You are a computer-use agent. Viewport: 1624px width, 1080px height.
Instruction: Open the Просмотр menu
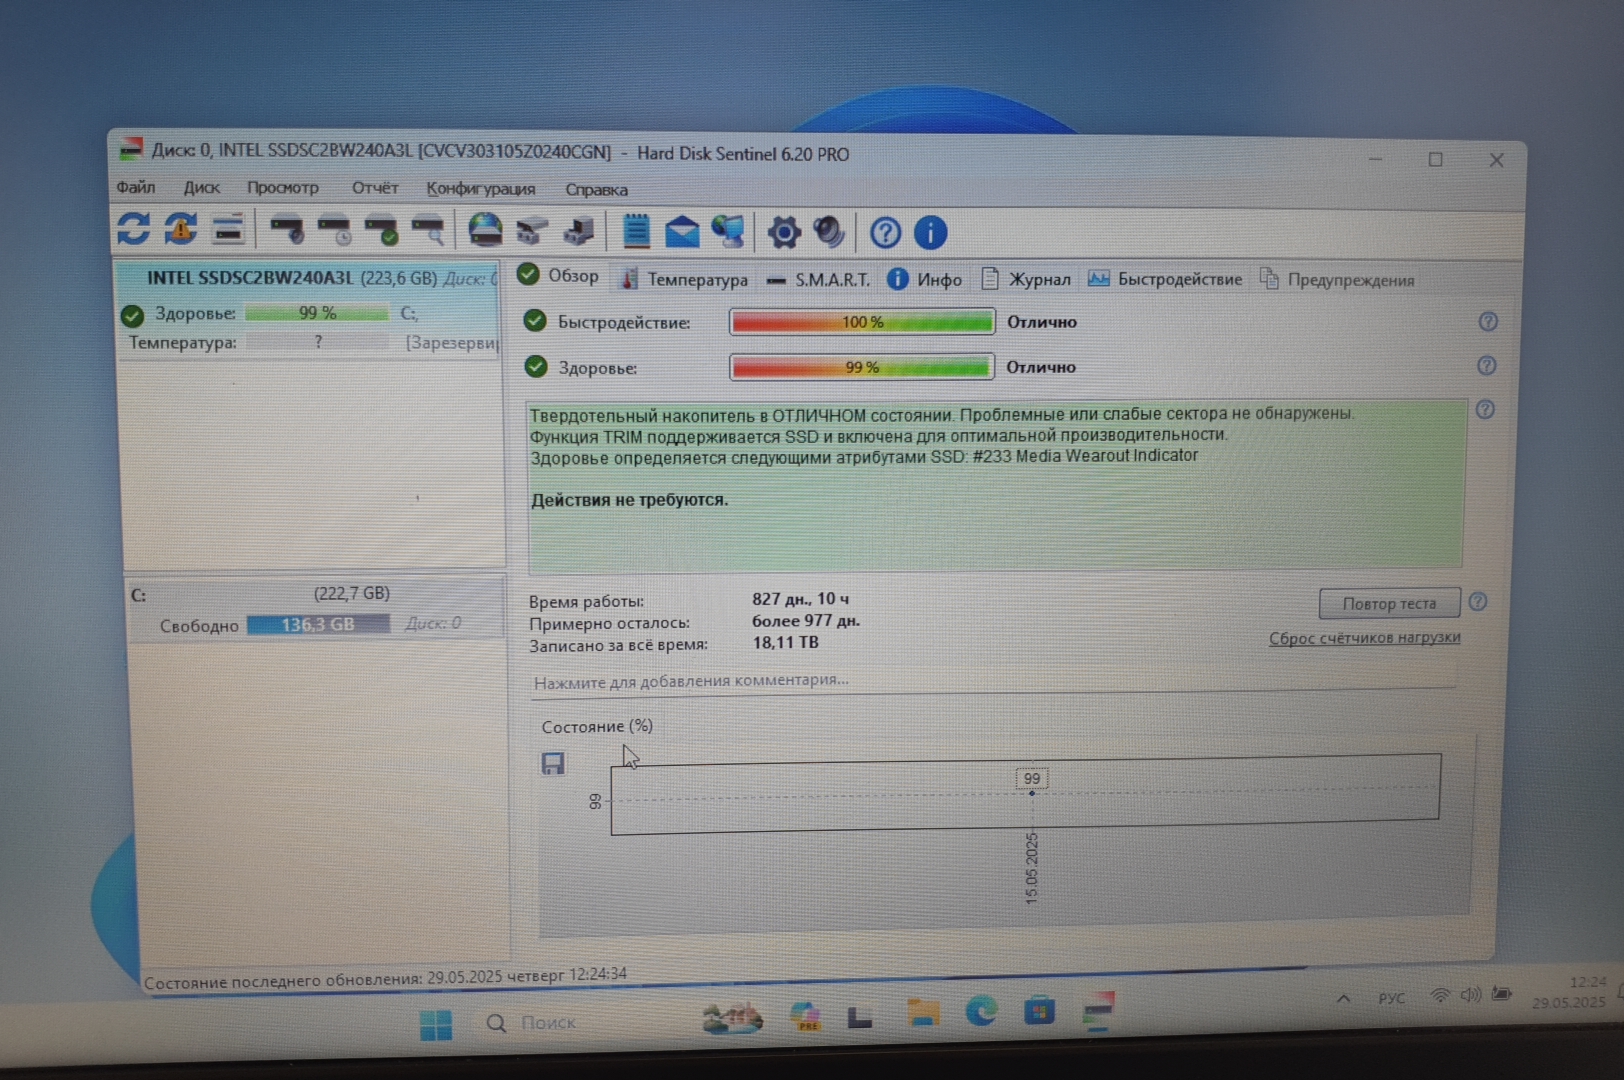click(283, 188)
